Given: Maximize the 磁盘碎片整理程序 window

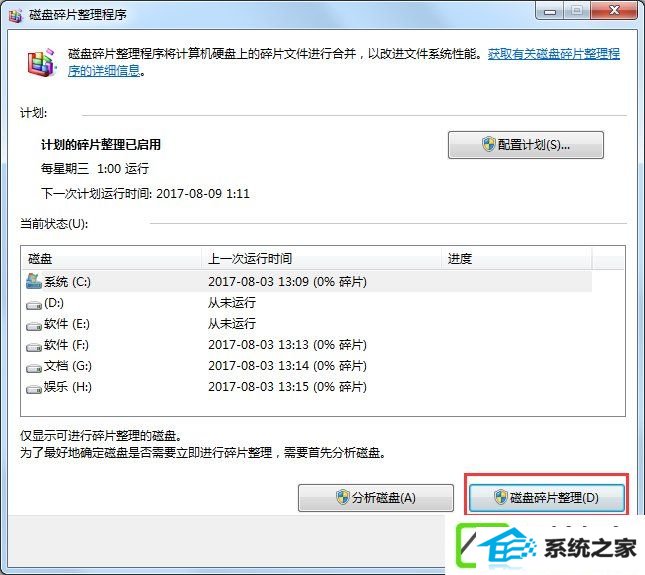Looking at the screenshot, I should click(577, 11).
